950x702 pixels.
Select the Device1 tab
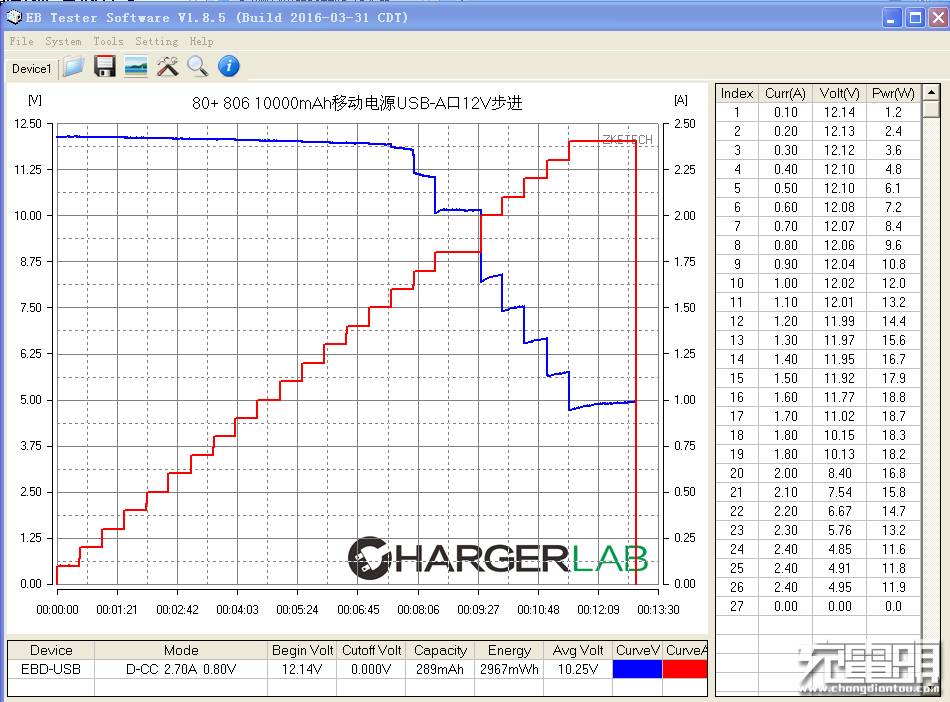coord(32,68)
